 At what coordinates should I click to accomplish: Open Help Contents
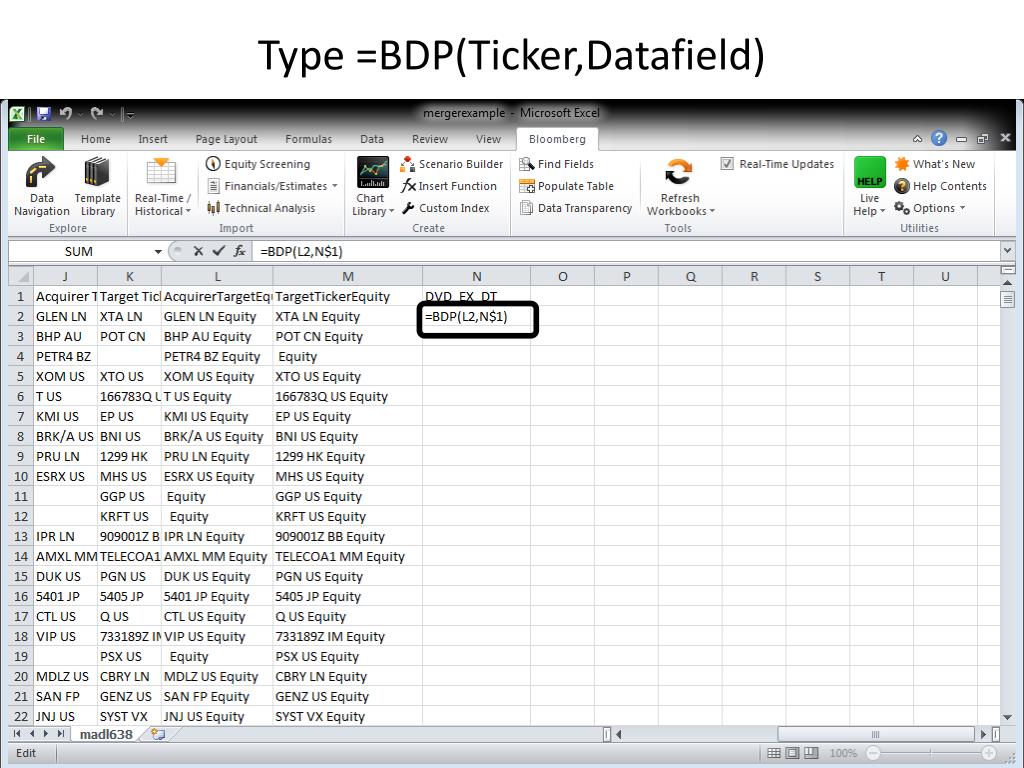pos(940,186)
